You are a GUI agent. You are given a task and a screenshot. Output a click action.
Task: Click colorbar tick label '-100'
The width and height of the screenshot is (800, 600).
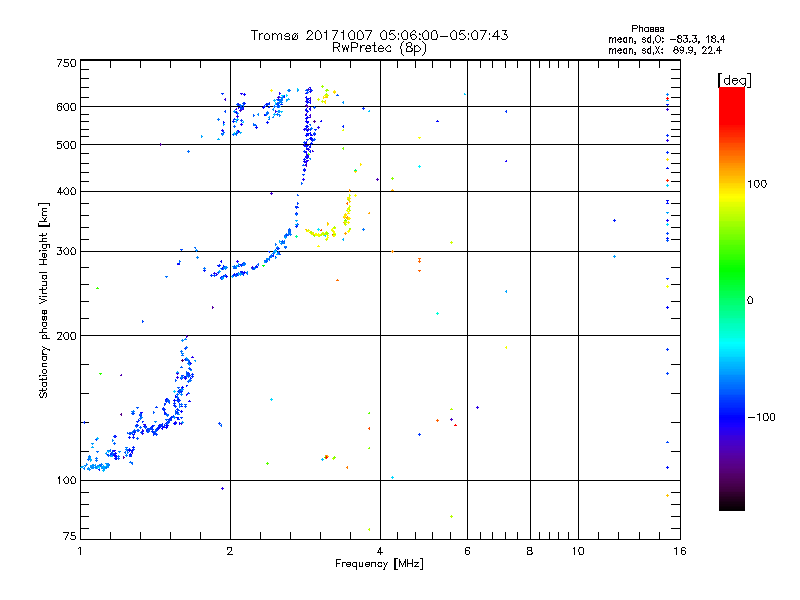[761, 417]
